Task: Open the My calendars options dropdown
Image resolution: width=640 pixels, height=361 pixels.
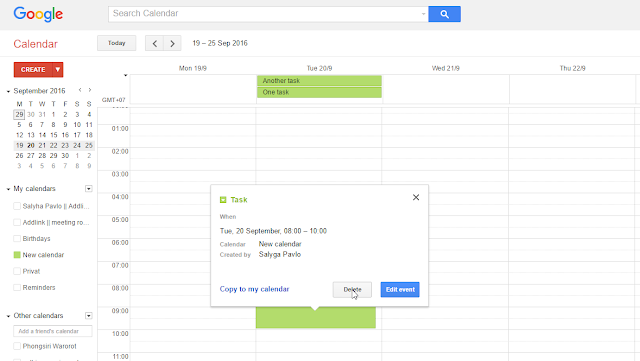Action: [x=89, y=189]
